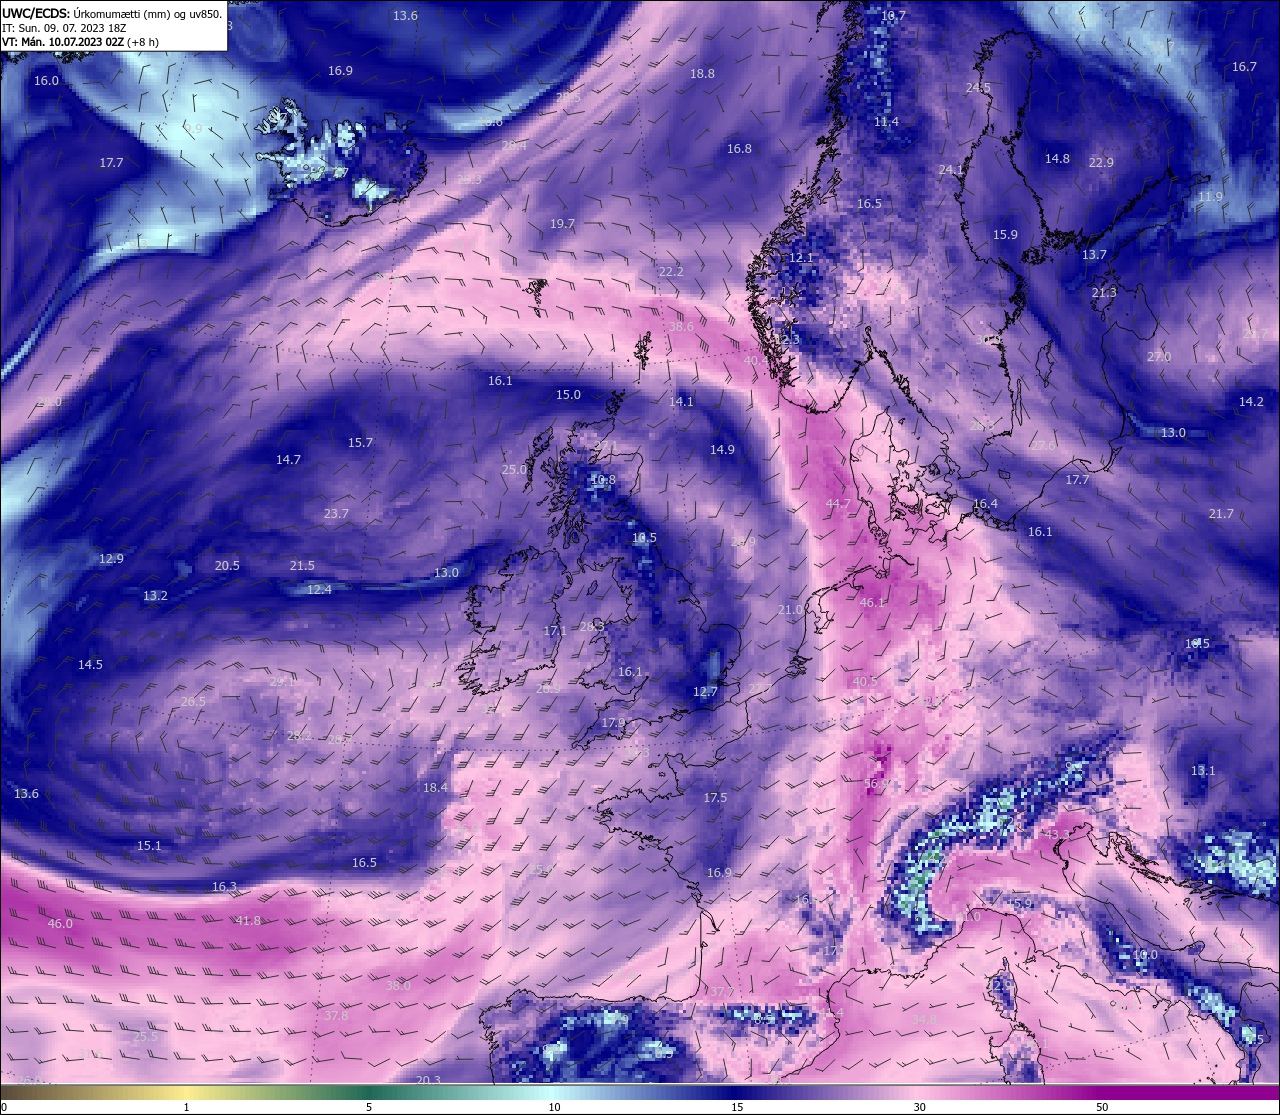Click the map value '12.9'

pos(111,558)
